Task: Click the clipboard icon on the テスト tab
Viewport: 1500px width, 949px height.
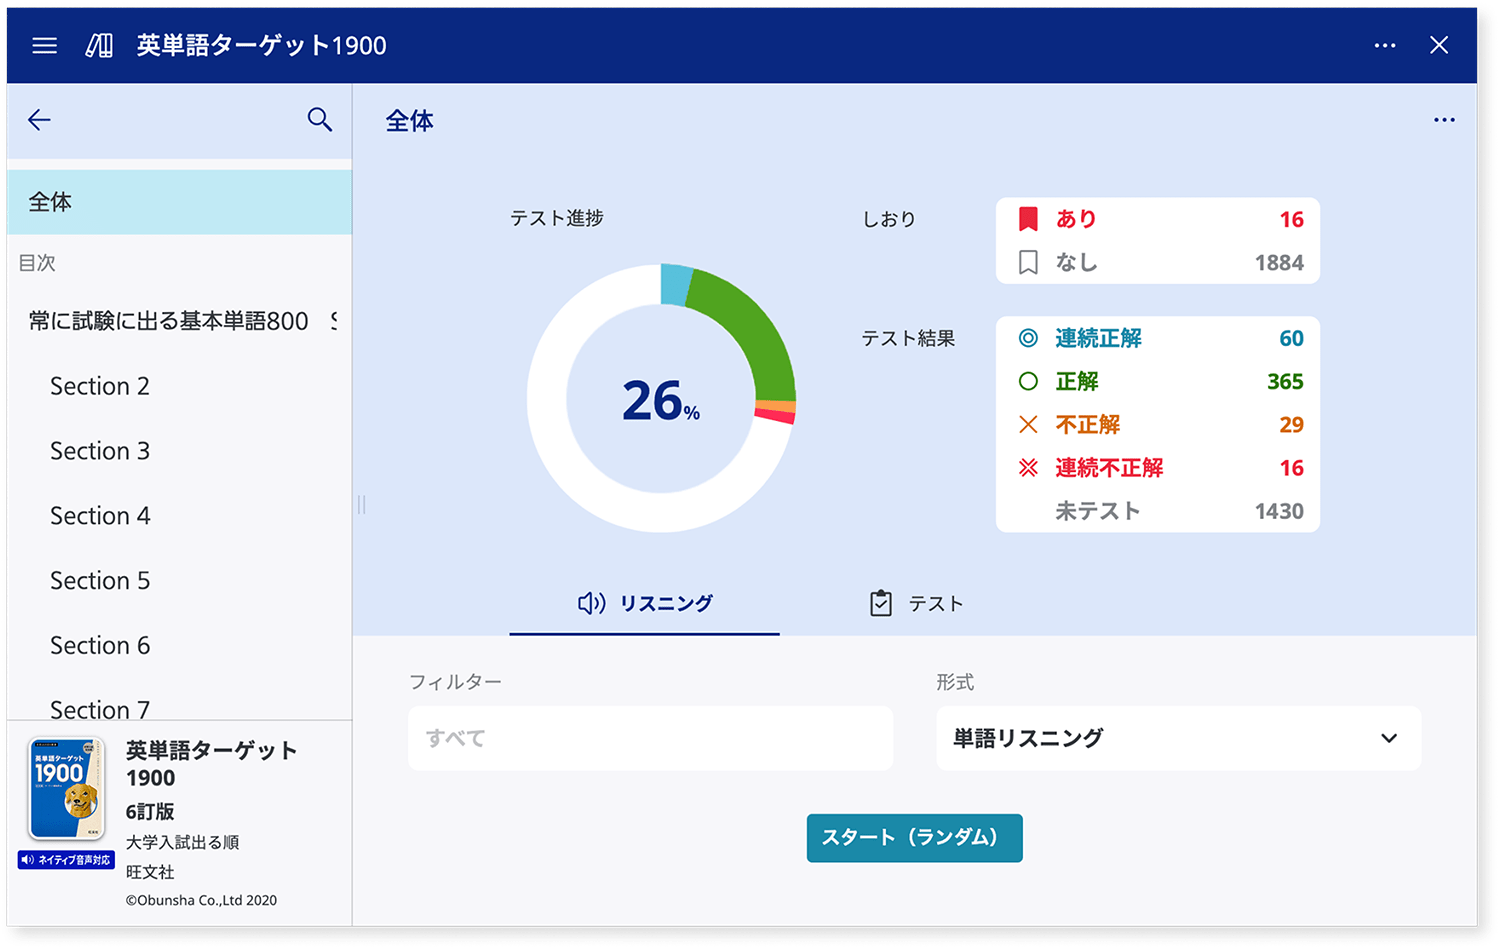Action: tap(879, 602)
